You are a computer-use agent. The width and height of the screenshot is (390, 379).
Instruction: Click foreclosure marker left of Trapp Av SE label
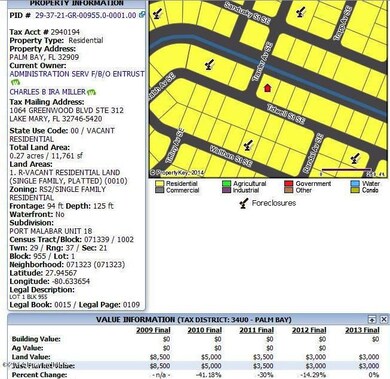pos(301,12)
